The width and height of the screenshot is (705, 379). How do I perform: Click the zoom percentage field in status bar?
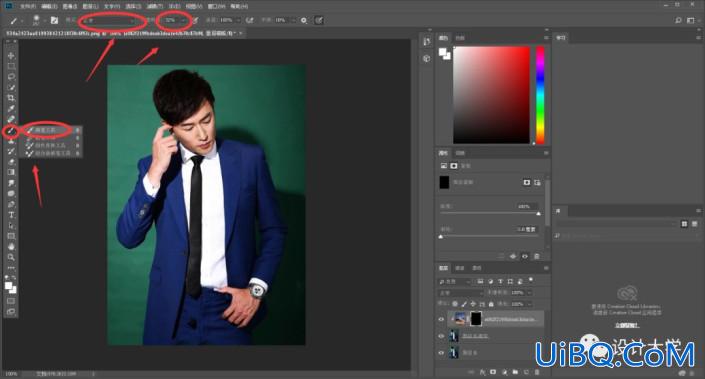click(x=11, y=374)
